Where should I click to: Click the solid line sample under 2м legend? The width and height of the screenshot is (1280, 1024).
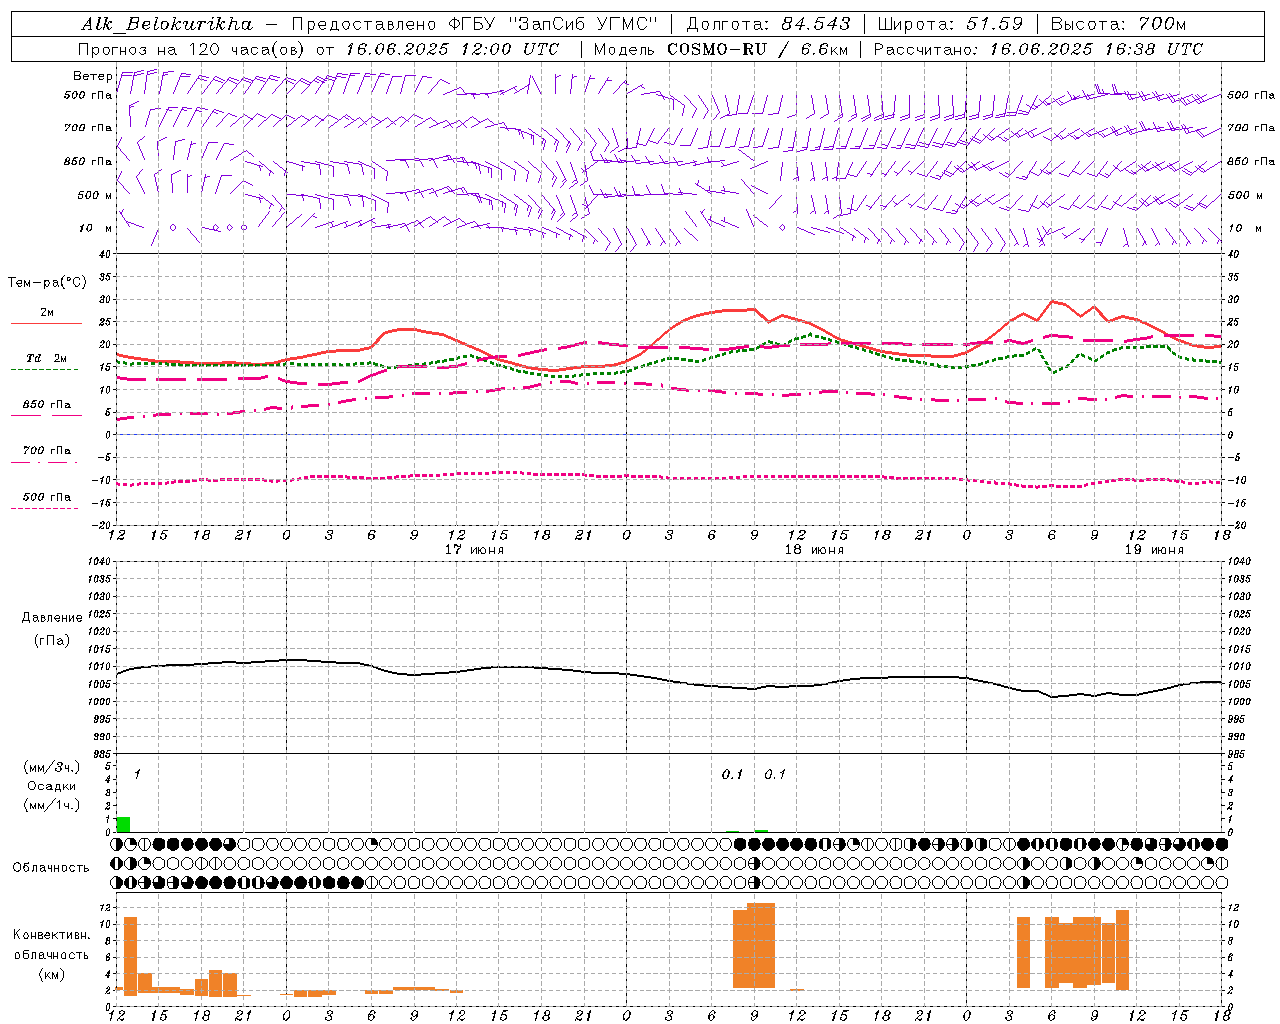(x=46, y=324)
